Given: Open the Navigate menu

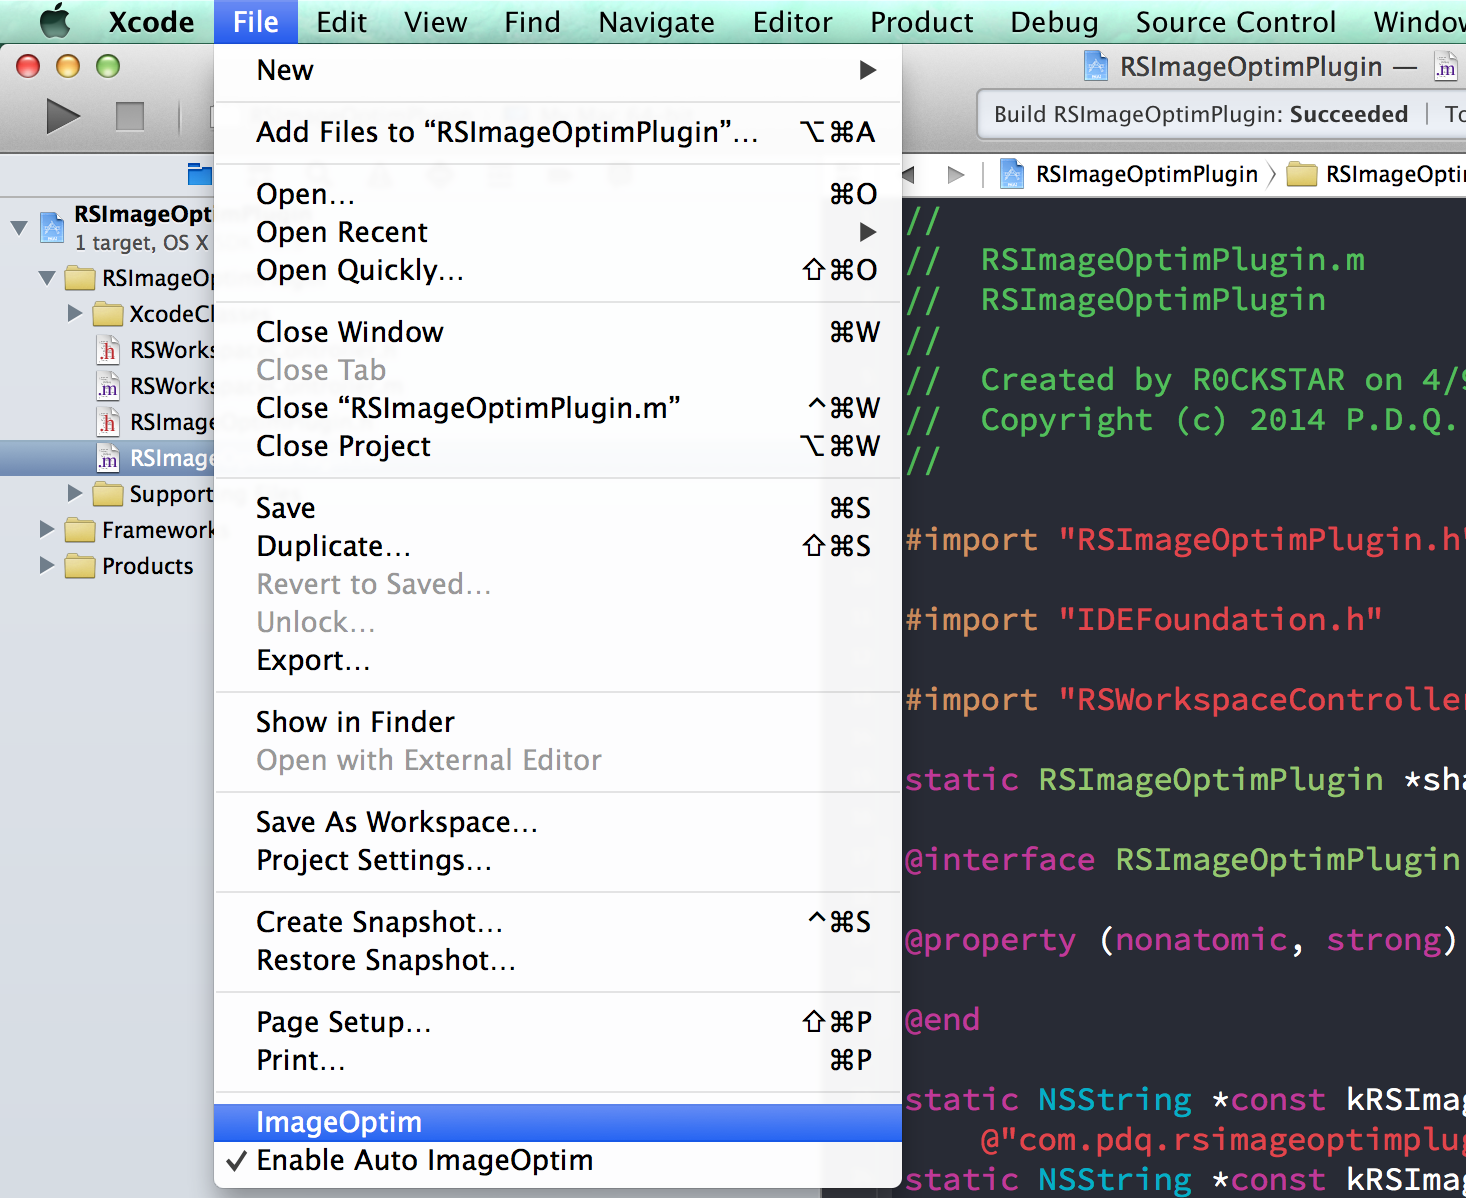Looking at the screenshot, I should coord(656,22).
